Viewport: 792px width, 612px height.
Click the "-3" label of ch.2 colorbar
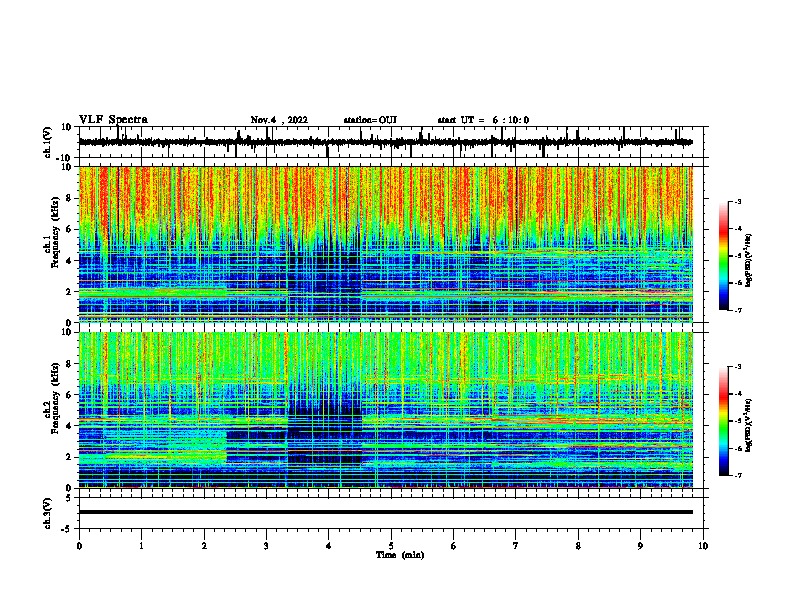coord(738,367)
